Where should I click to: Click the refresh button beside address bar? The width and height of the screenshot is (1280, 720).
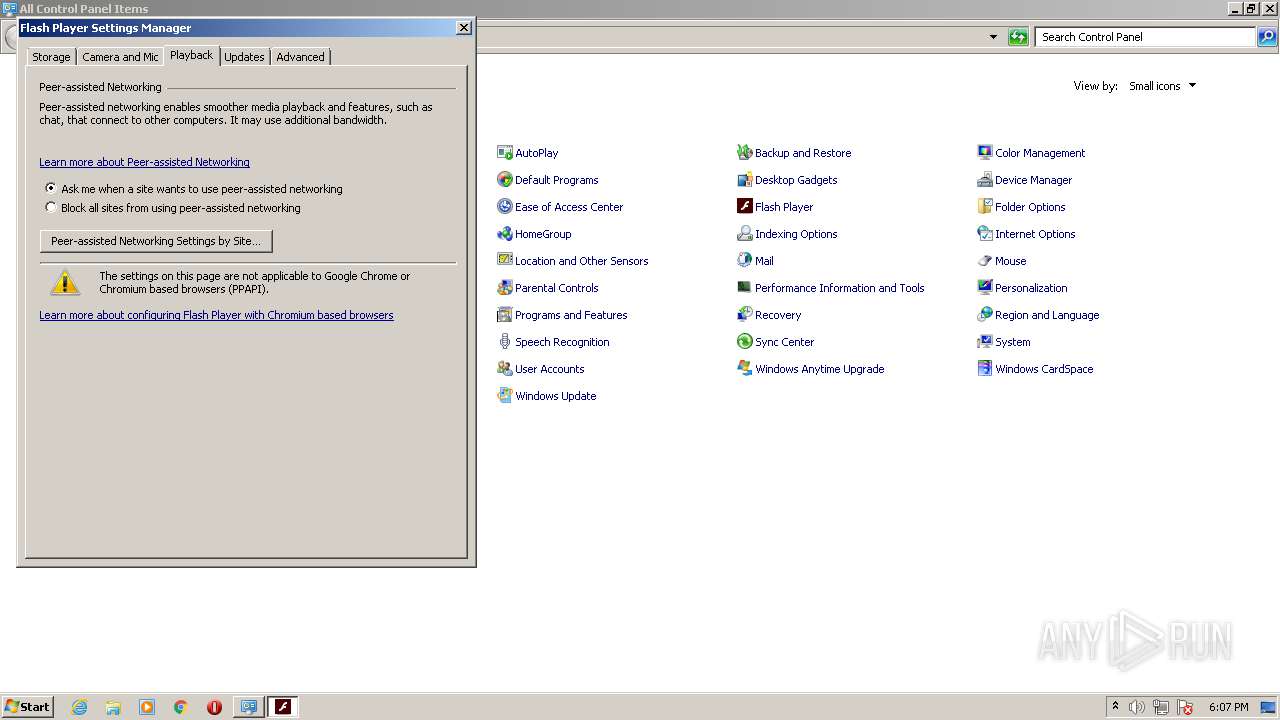tap(1018, 37)
